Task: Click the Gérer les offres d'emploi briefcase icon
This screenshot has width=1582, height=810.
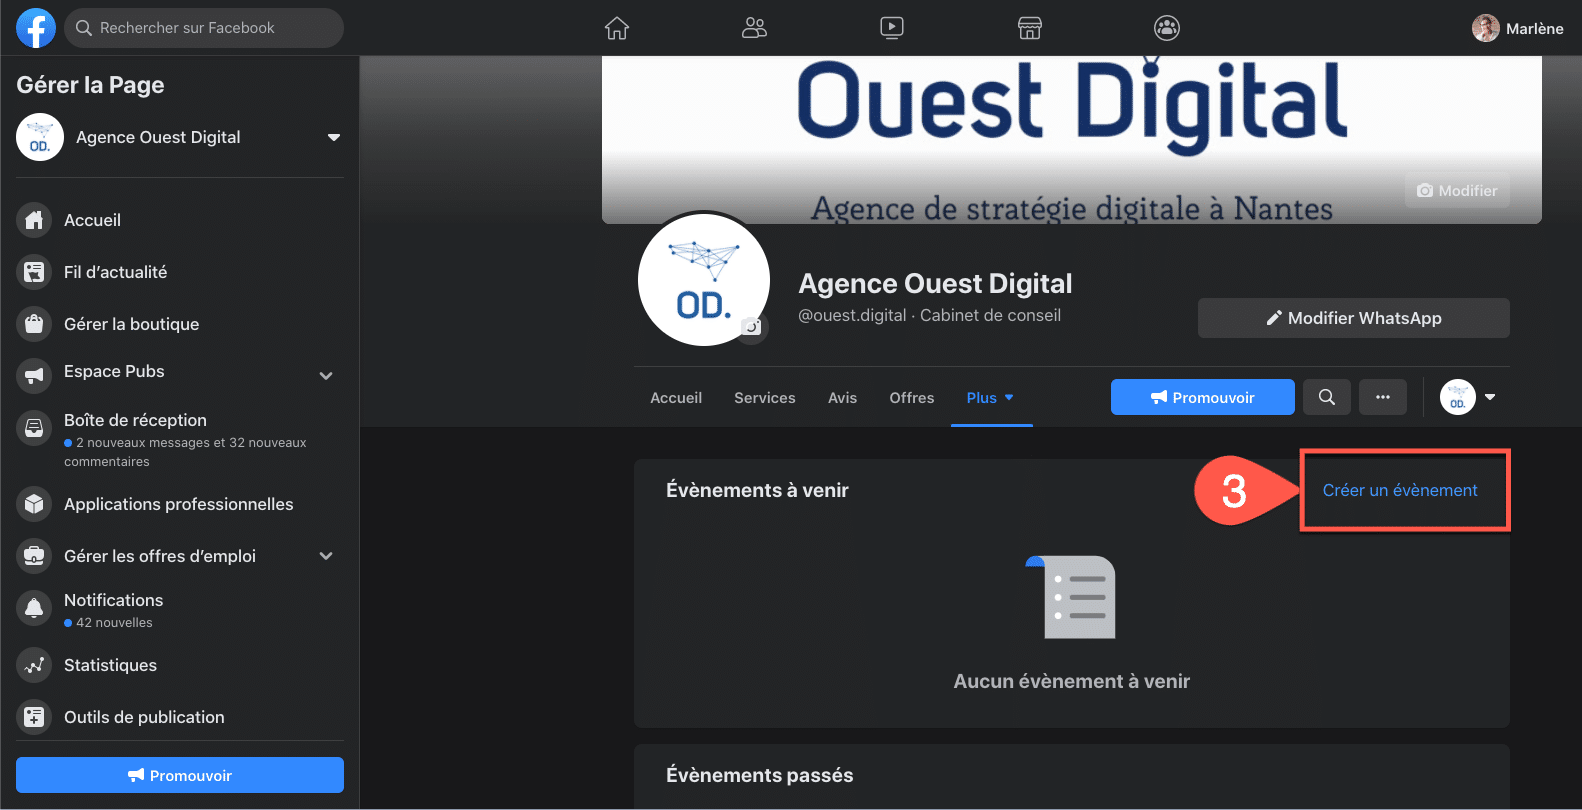Action: pyautogui.click(x=34, y=556)
